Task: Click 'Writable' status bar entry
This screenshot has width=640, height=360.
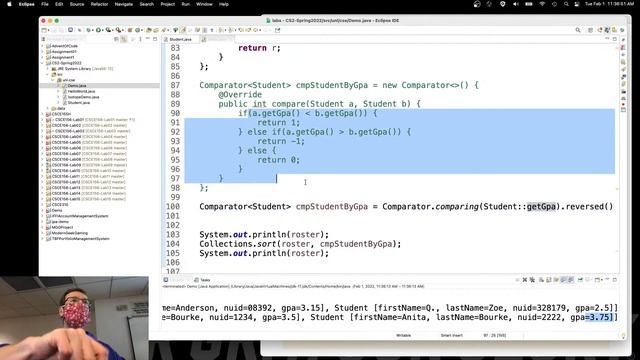Action: 403,336
